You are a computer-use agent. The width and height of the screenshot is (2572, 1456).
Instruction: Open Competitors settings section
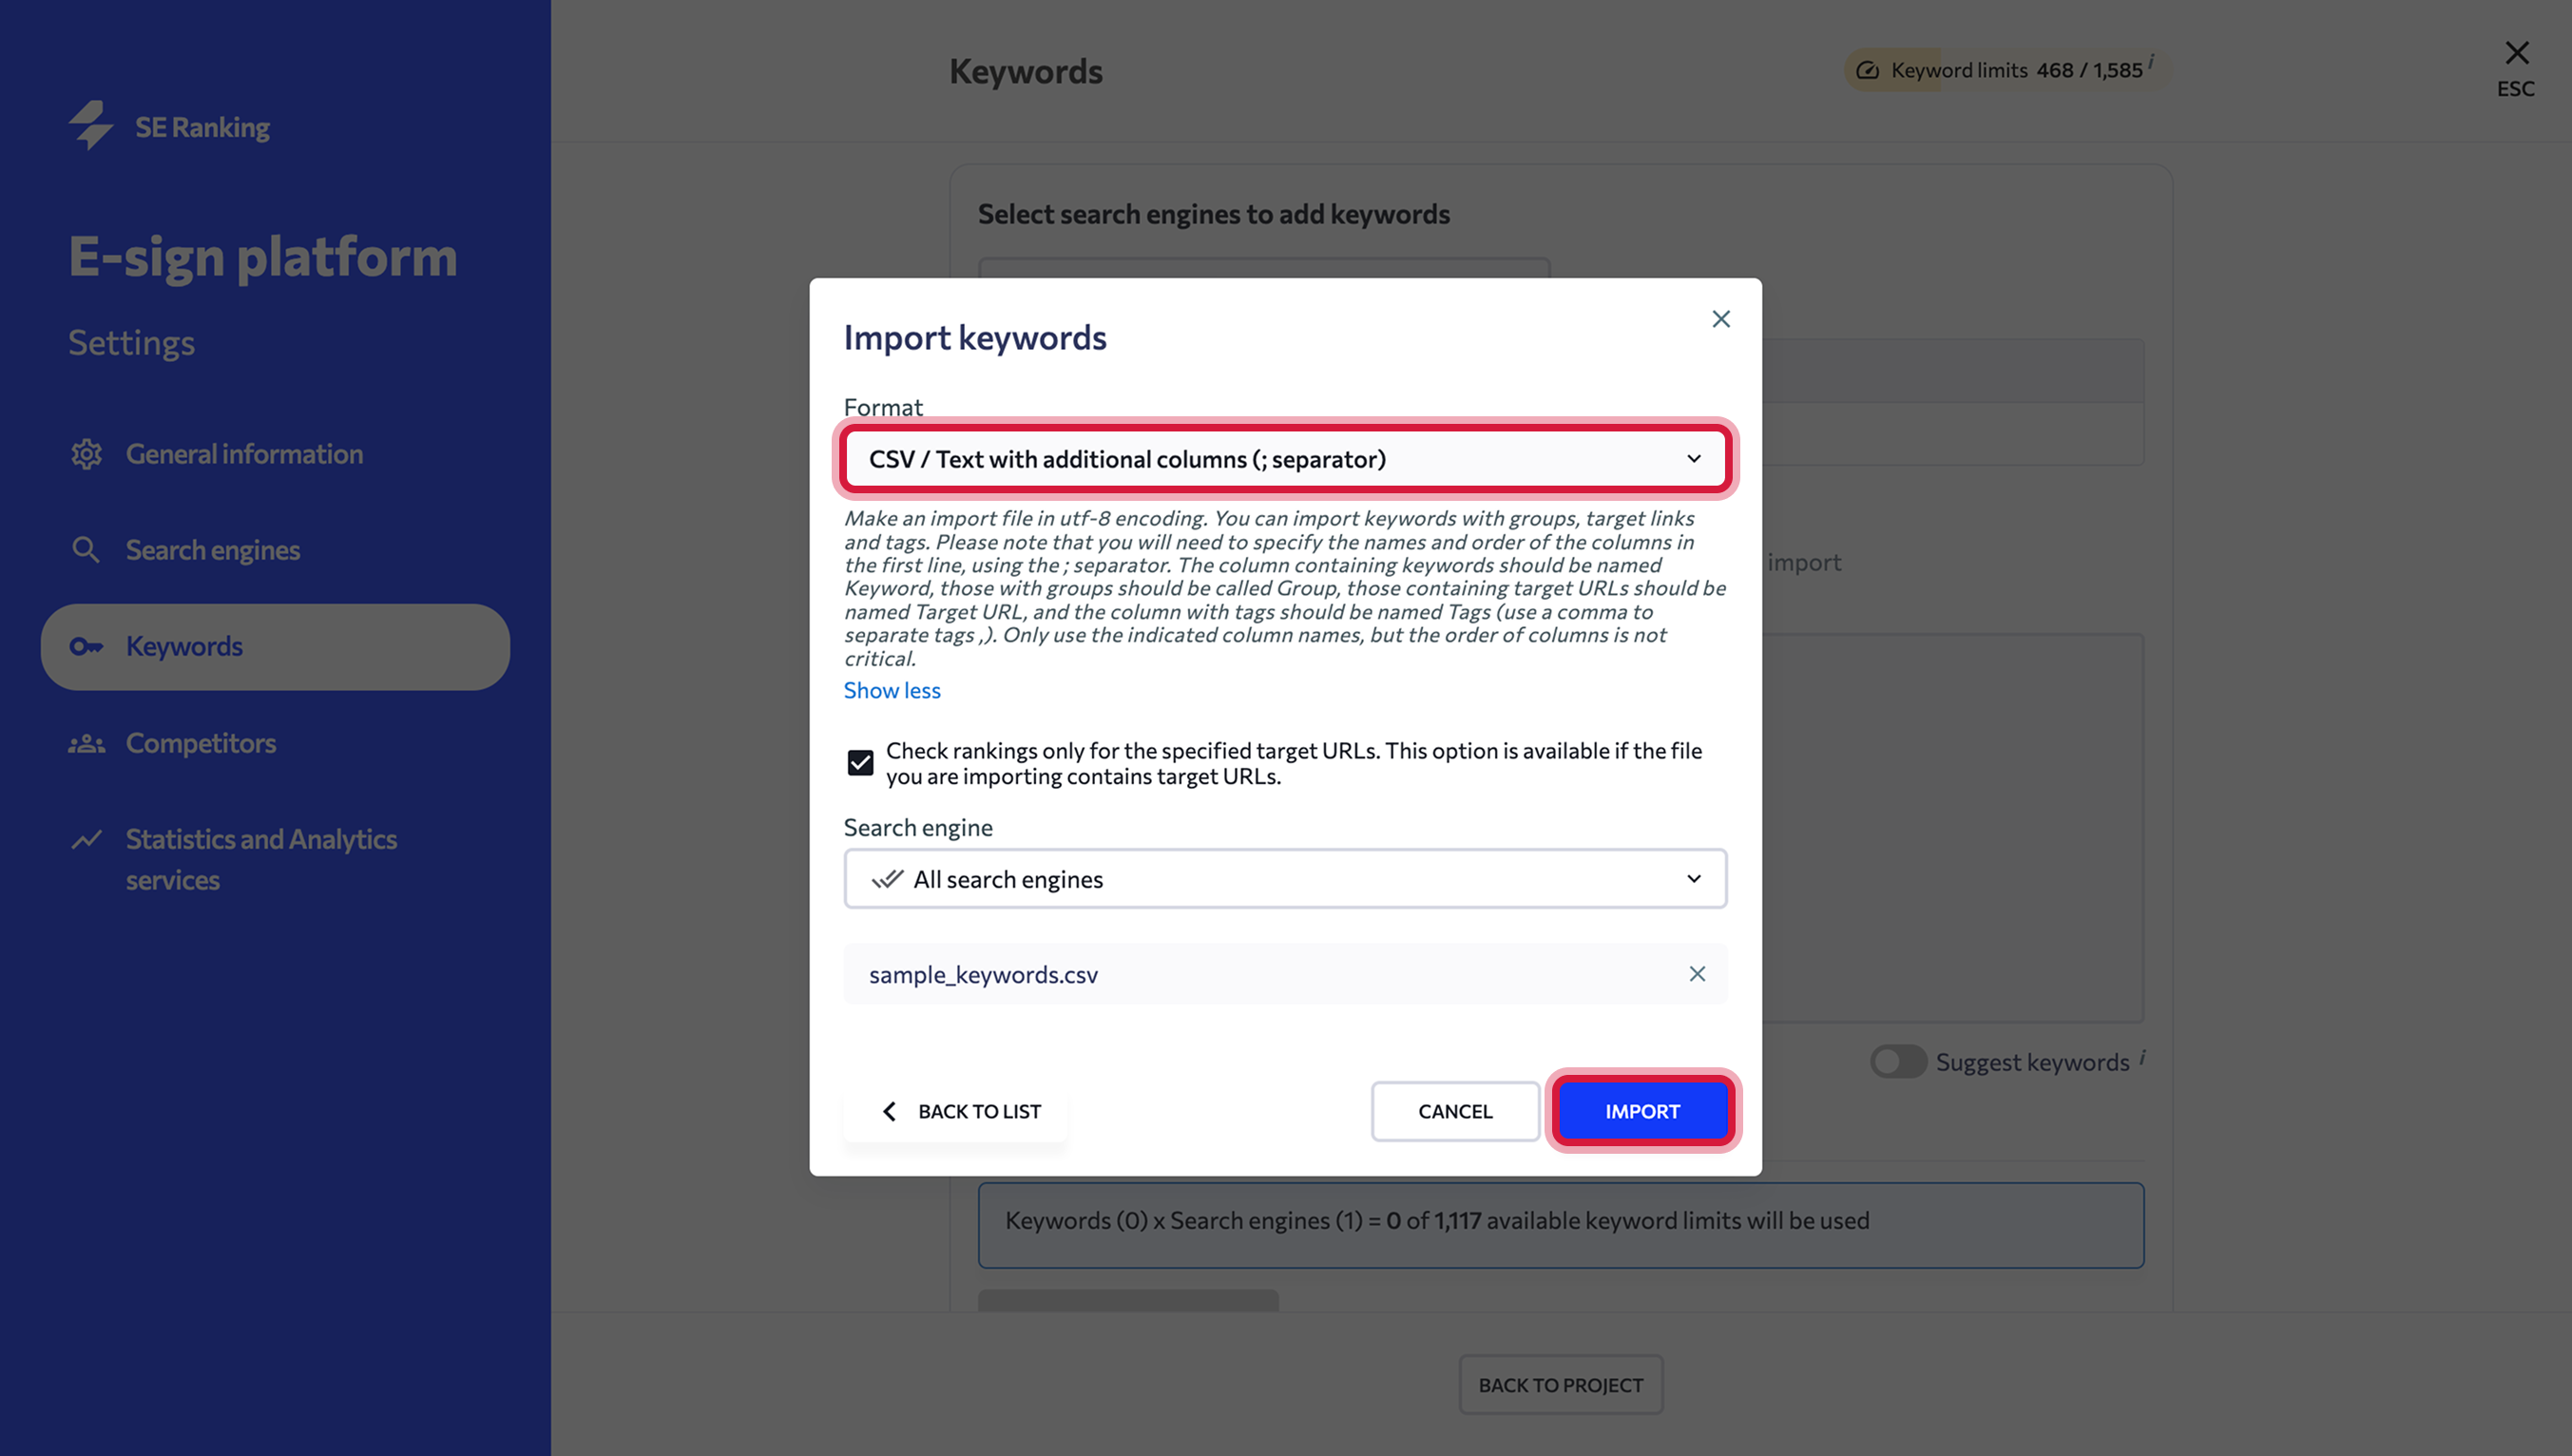pyautogui.click(x=200, y=743)
